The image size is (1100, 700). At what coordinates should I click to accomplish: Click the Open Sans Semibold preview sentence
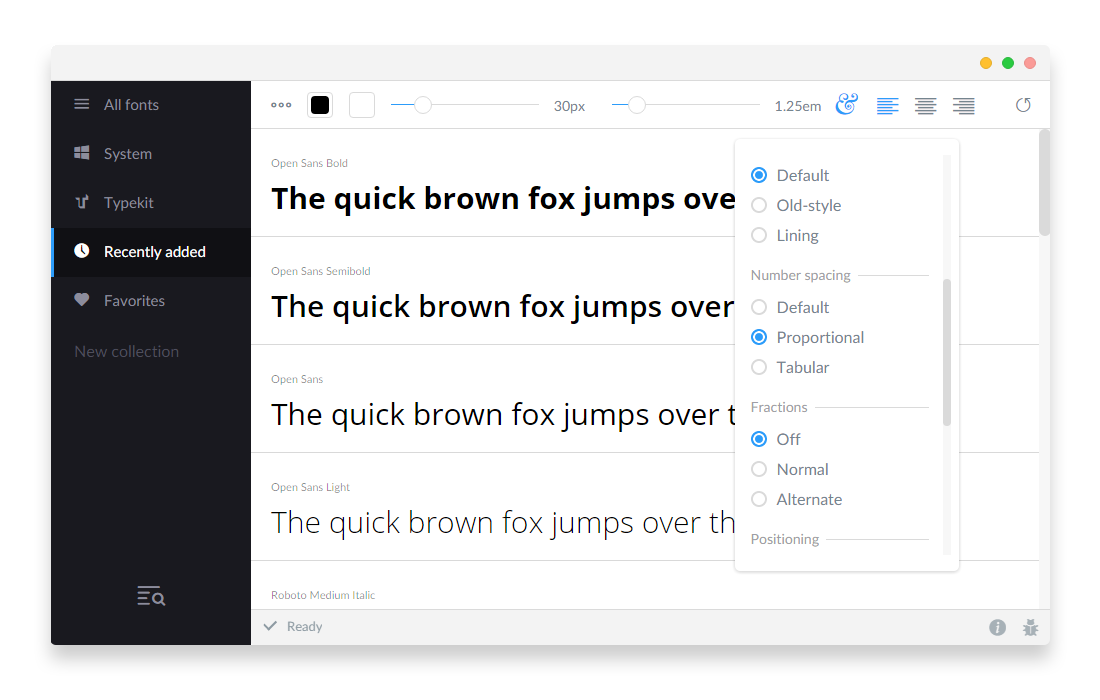pyautogui.click(x=503, y=307)
